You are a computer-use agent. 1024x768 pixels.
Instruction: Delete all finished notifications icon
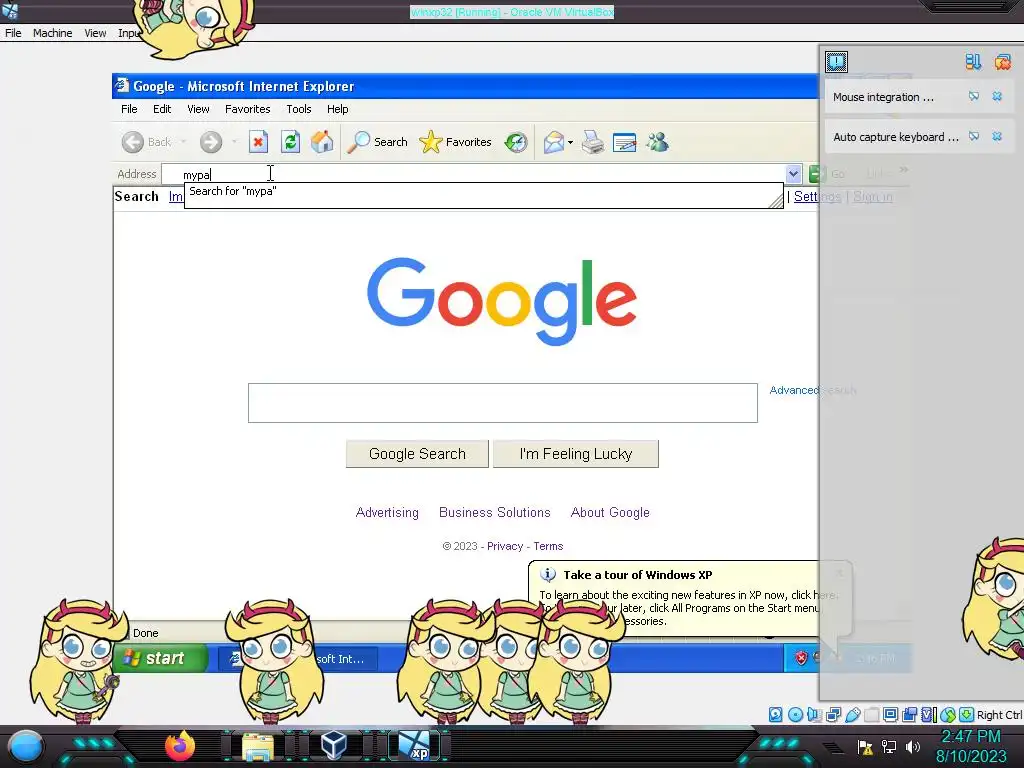click(x=1003, y=61)
